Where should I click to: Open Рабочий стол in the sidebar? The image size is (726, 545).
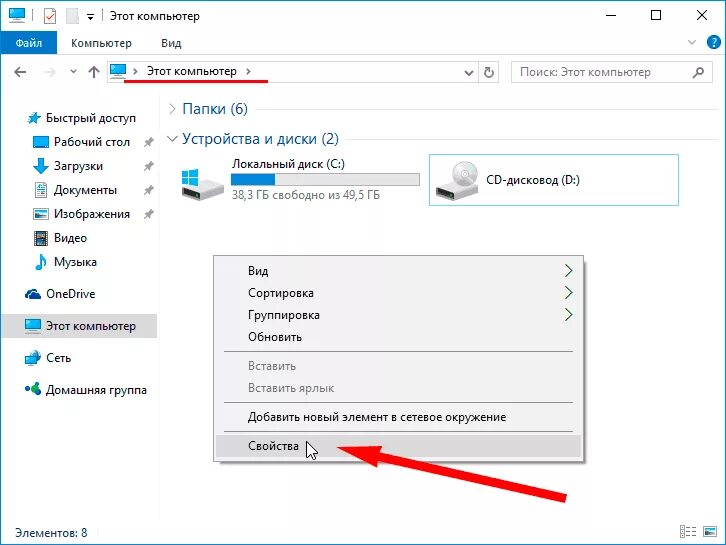click(92, 142)
